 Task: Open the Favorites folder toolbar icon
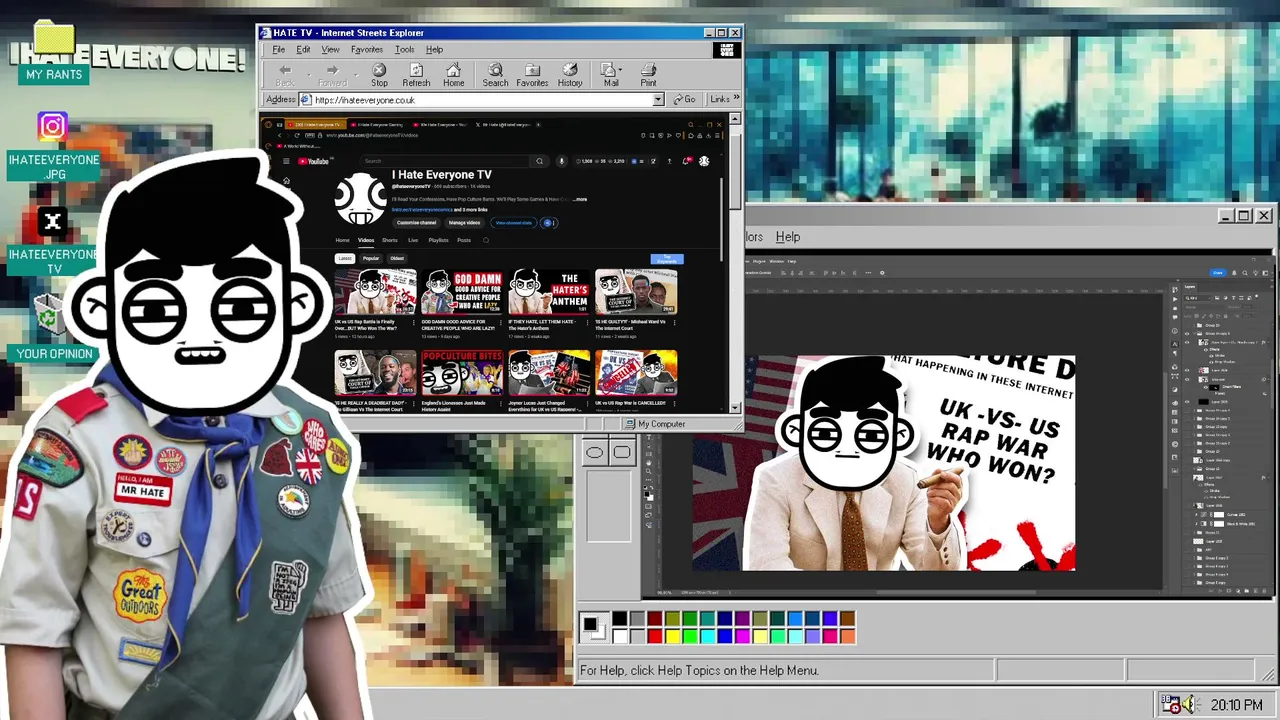click(x=532, y=75)
